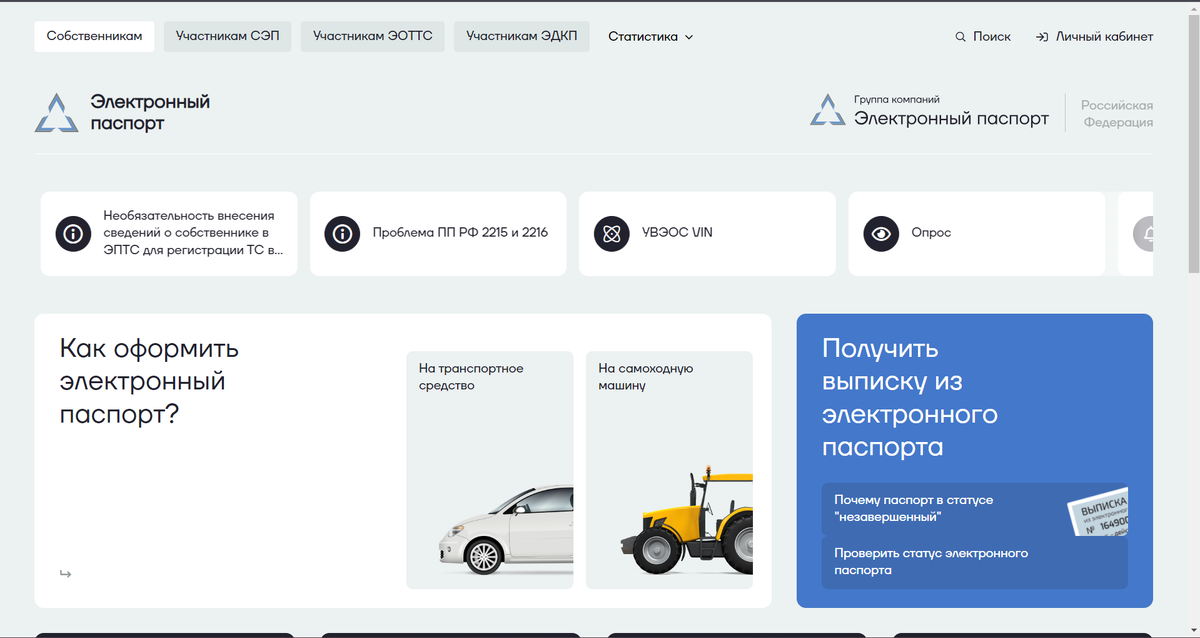The width and height of the screenshot is (1200, 638).
Task: Click info icon on Проблема ПП РФ card
Action: pyautogui.click(x=342, y=234)
